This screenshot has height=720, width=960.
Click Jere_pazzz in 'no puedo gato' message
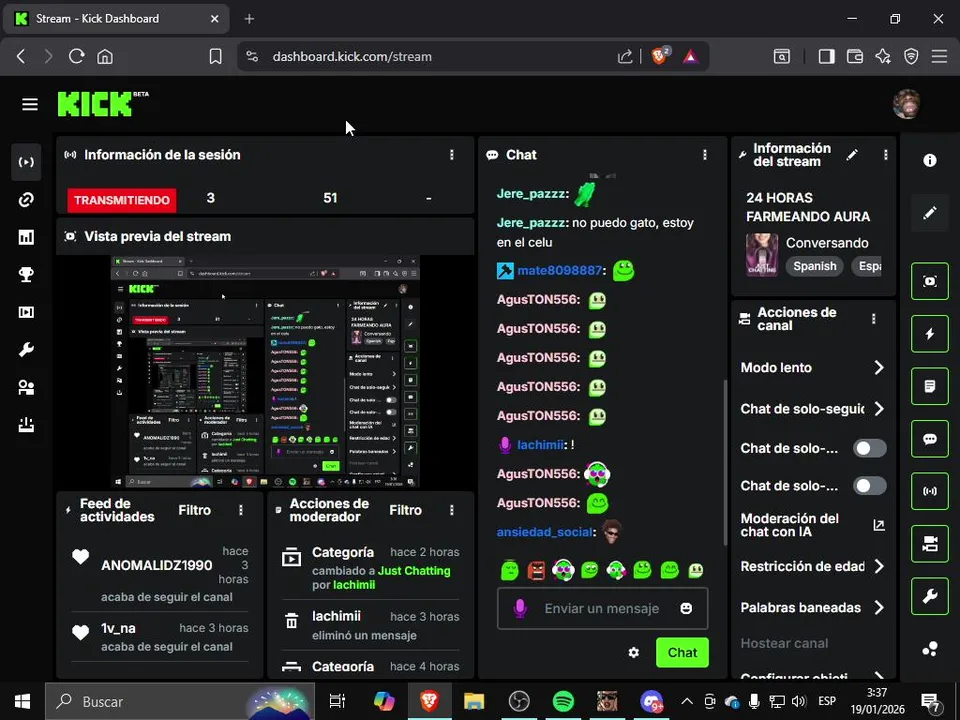531,223
